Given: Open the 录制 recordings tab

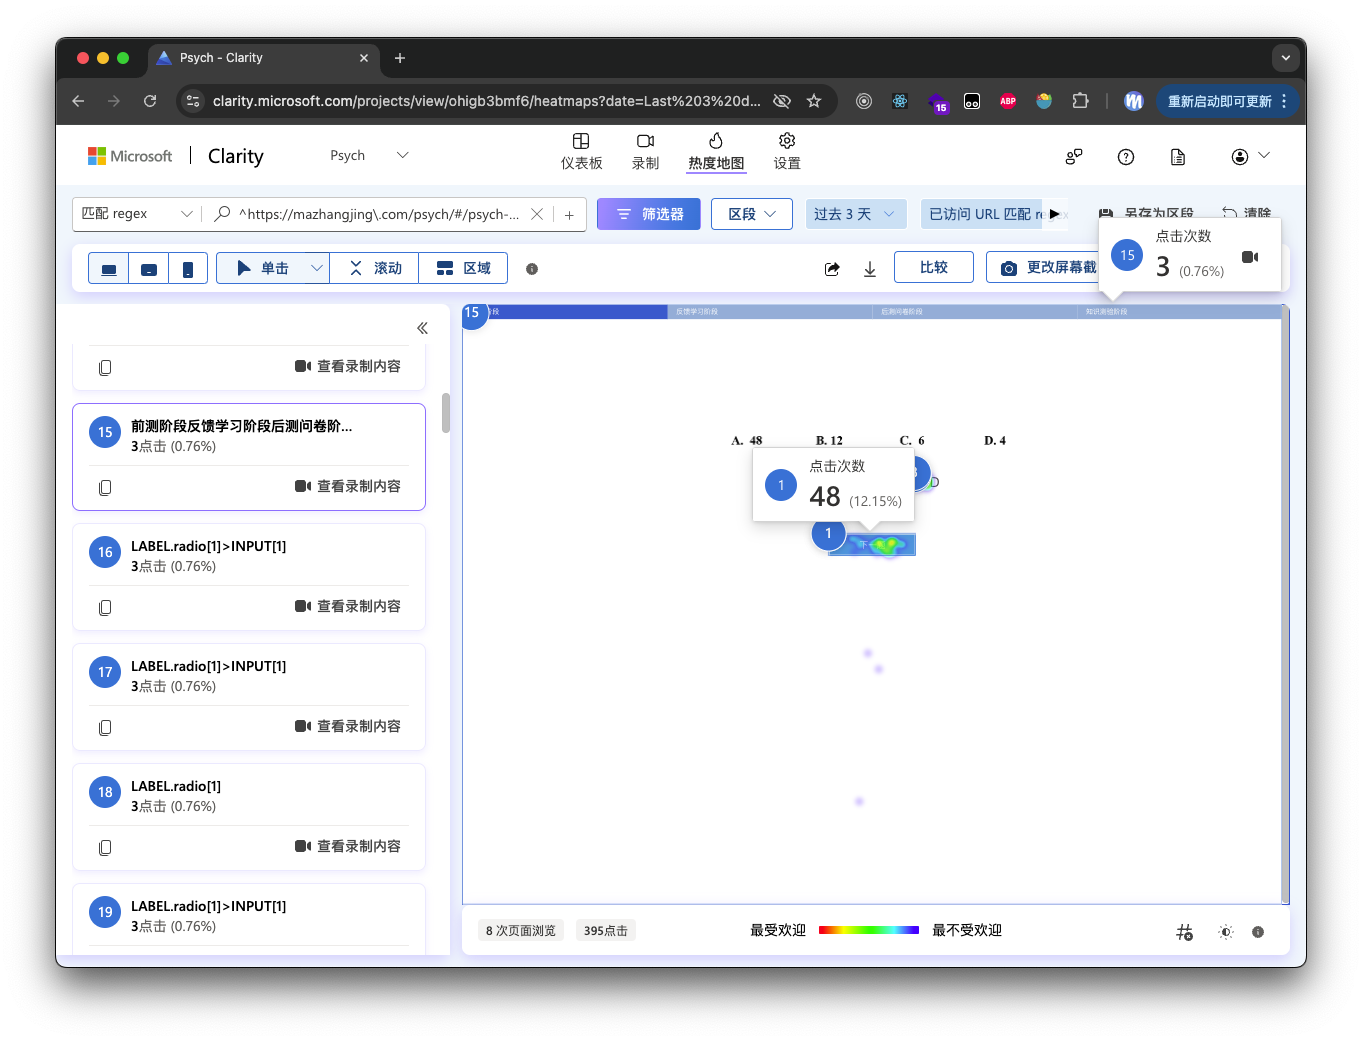Looking at the screenshot, I should coord(645,151).
